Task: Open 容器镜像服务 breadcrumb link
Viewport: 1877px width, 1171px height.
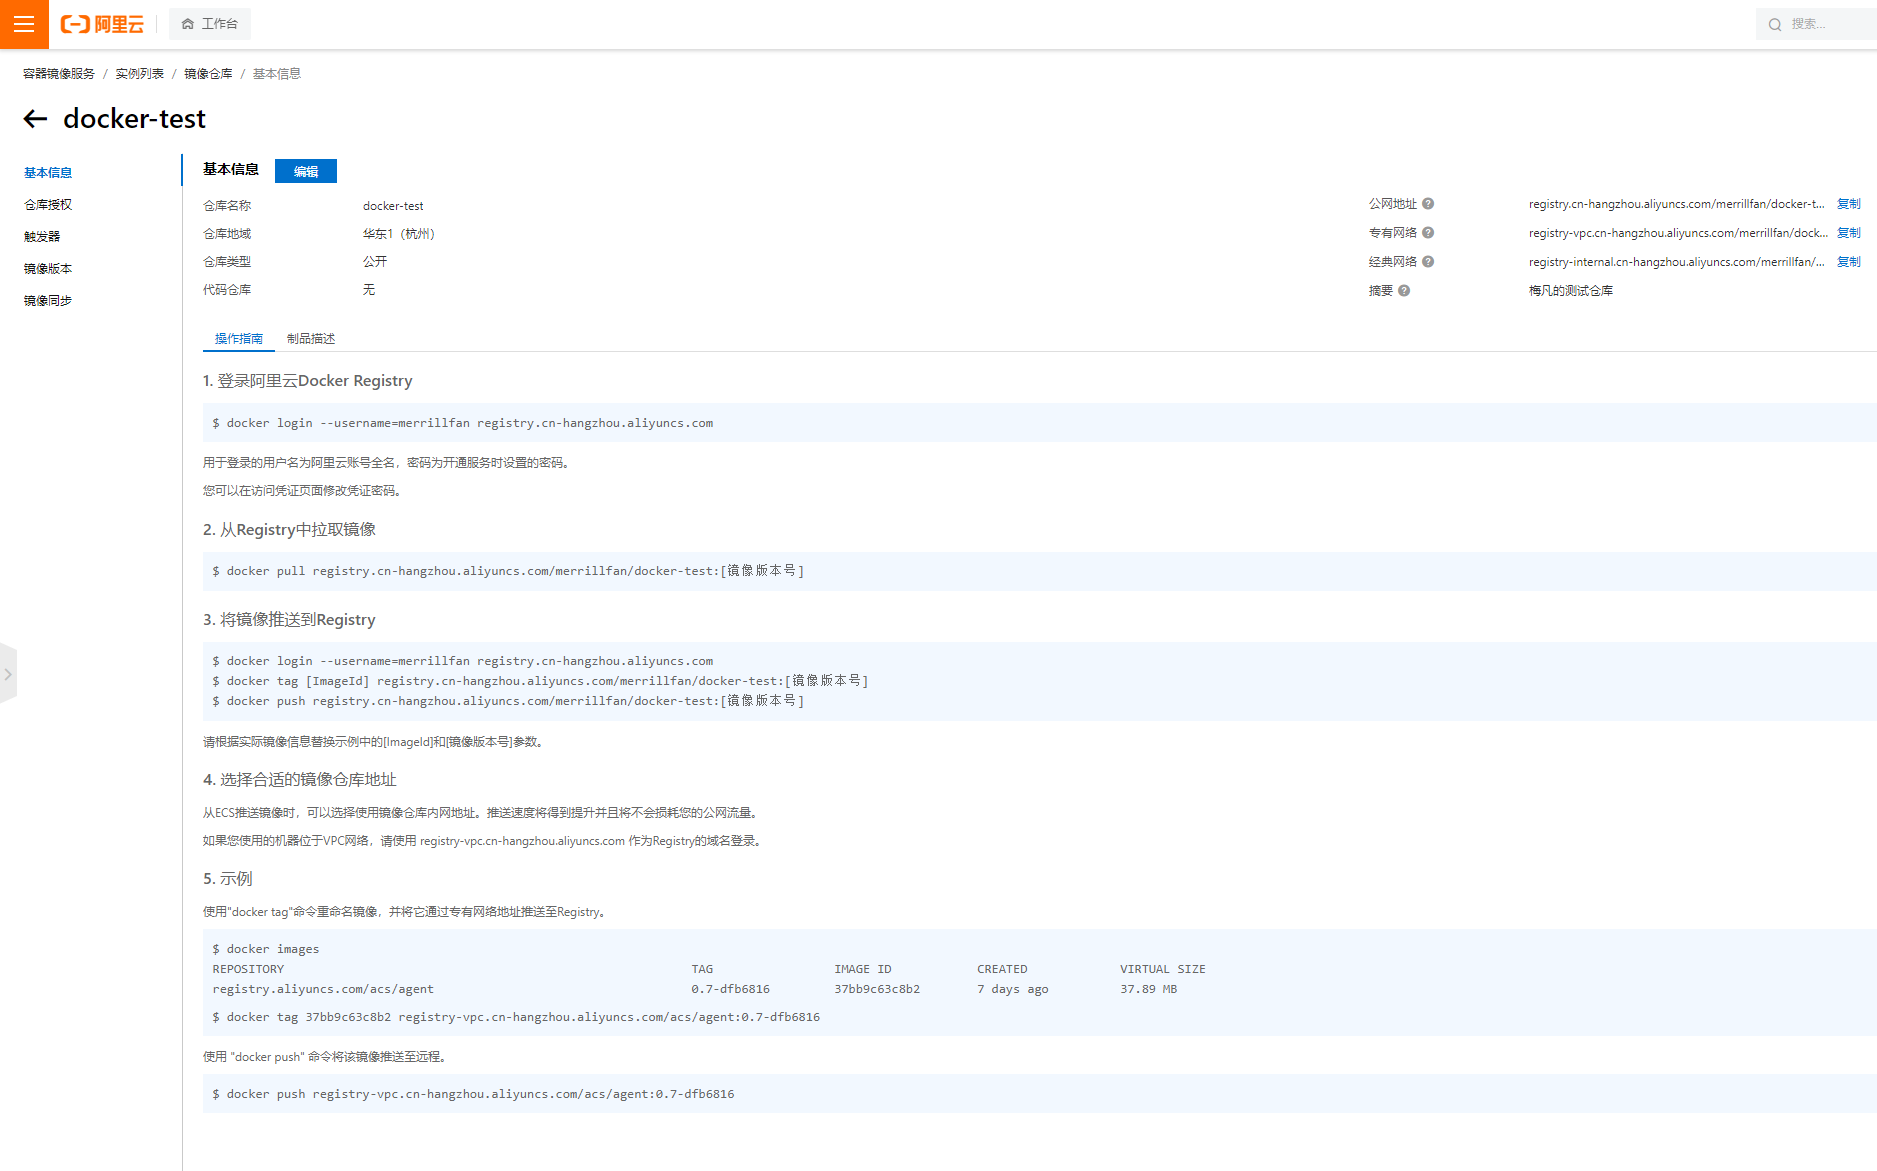Action: [x=59, y=74]
